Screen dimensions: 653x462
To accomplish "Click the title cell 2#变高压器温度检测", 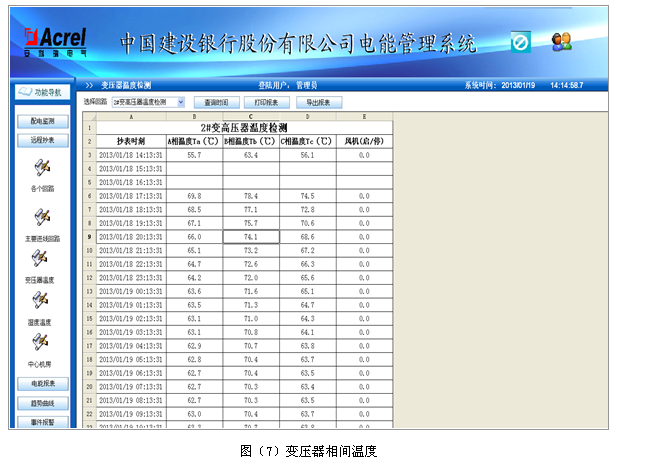I will (x=244, y=128).
